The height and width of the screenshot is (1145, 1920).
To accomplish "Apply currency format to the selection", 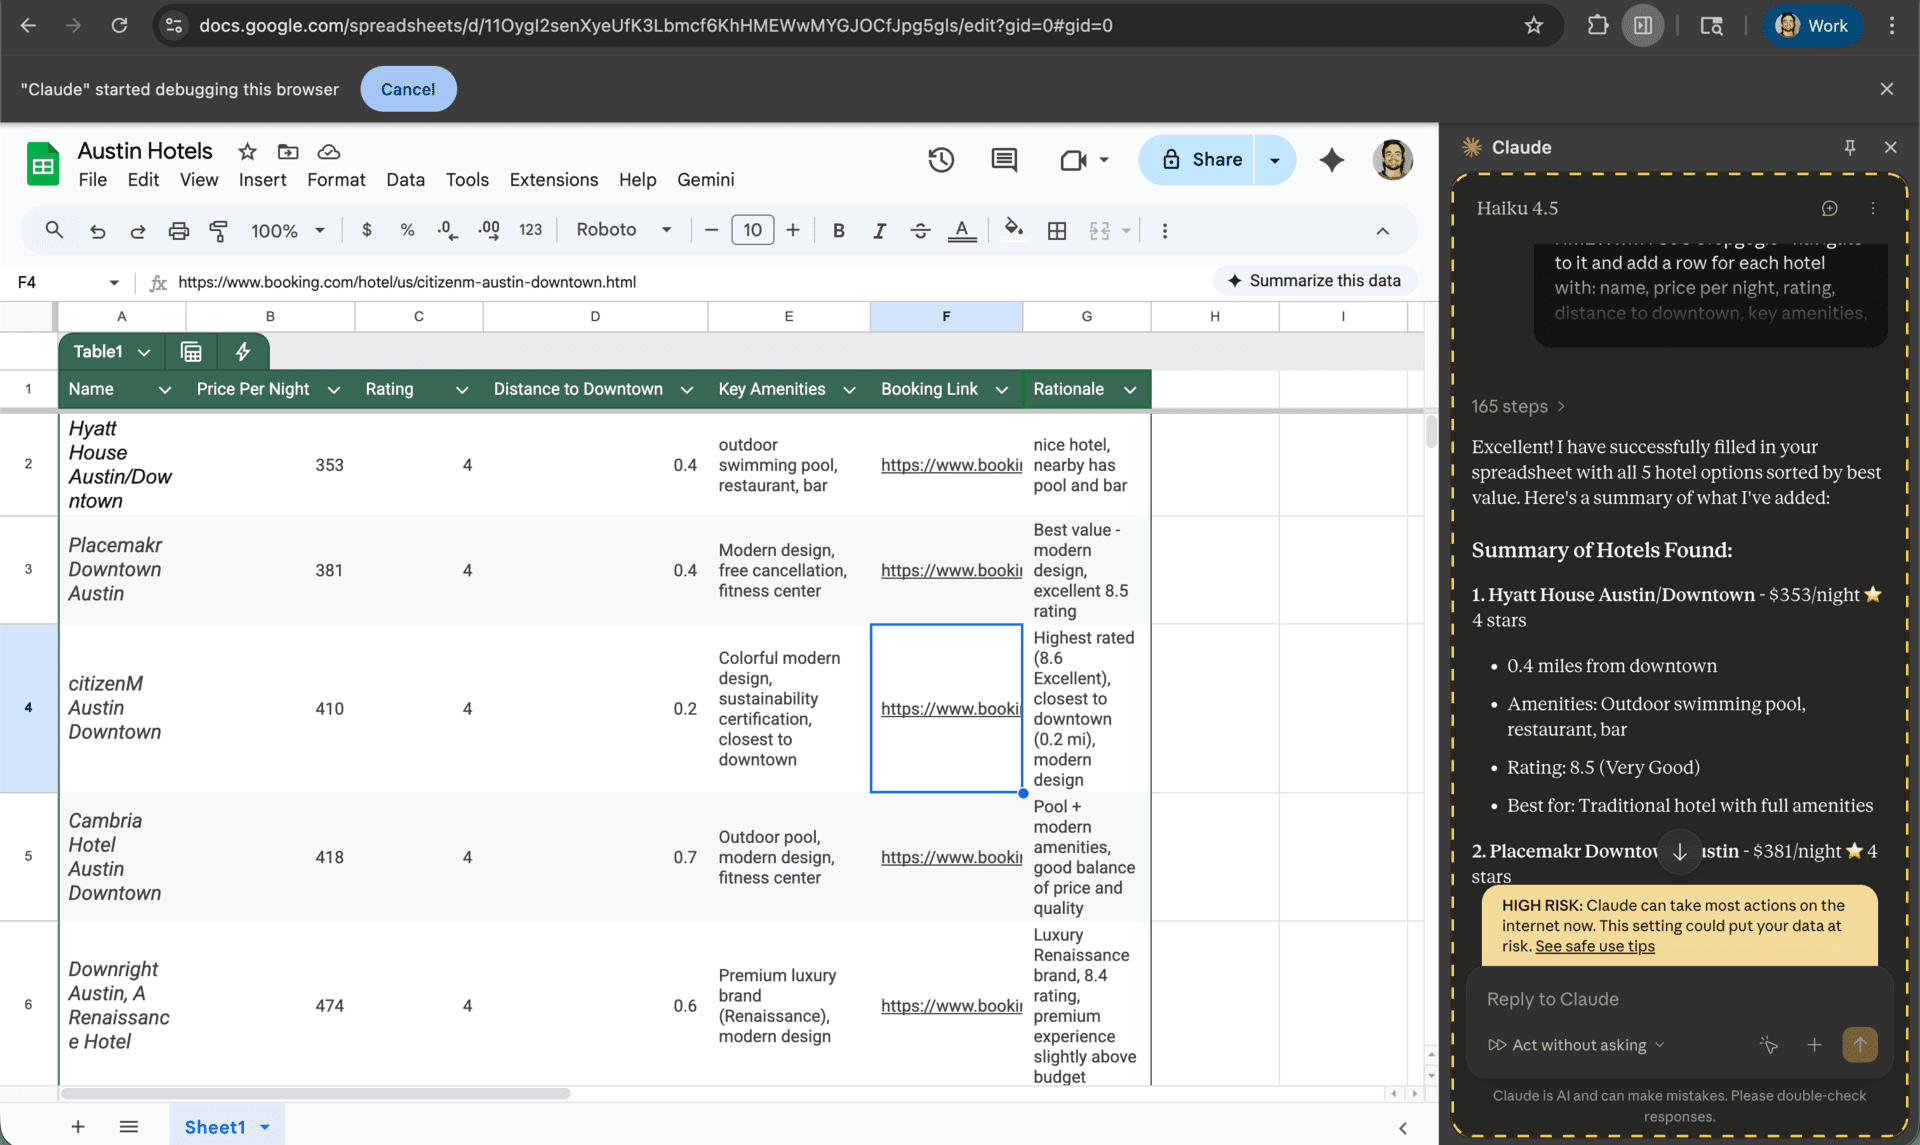I will (x=367, y=230).
